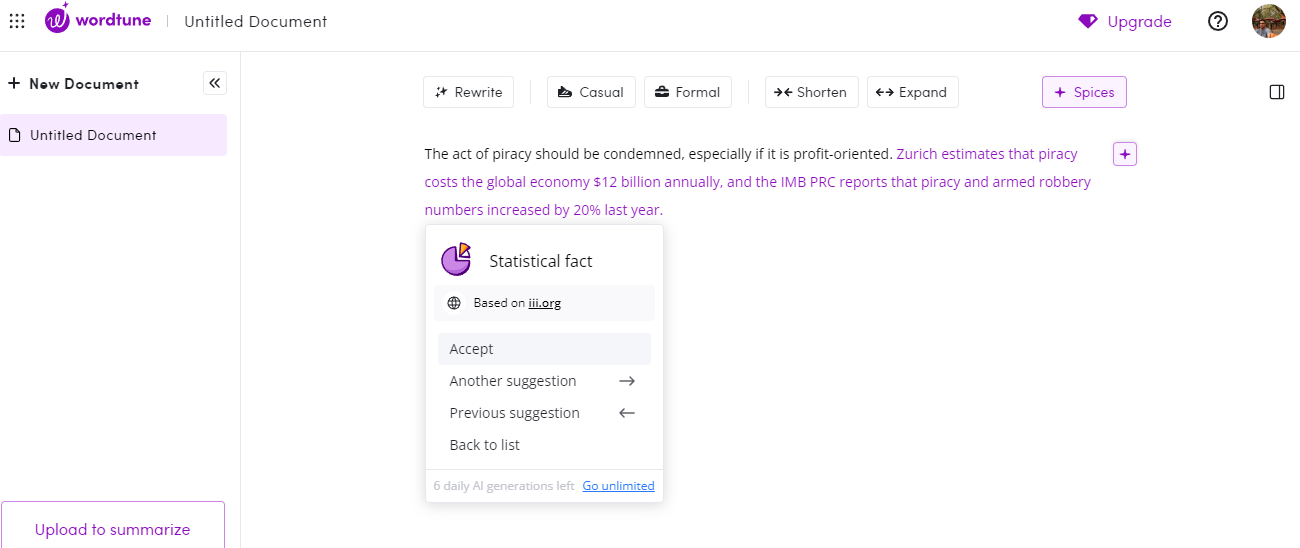Click the Go unlimited link
The height and width of the screenshot is (548, 1300).
pyautogui.click(x=618, y=486)
